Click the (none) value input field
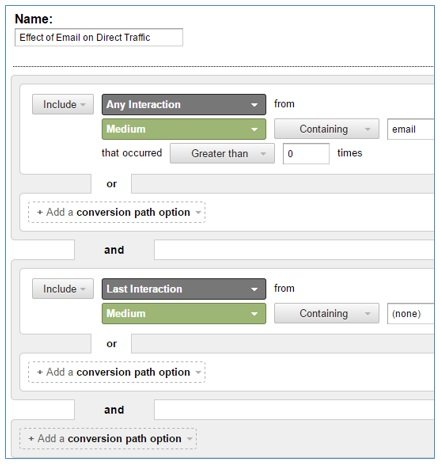 [x=411, y=314]
